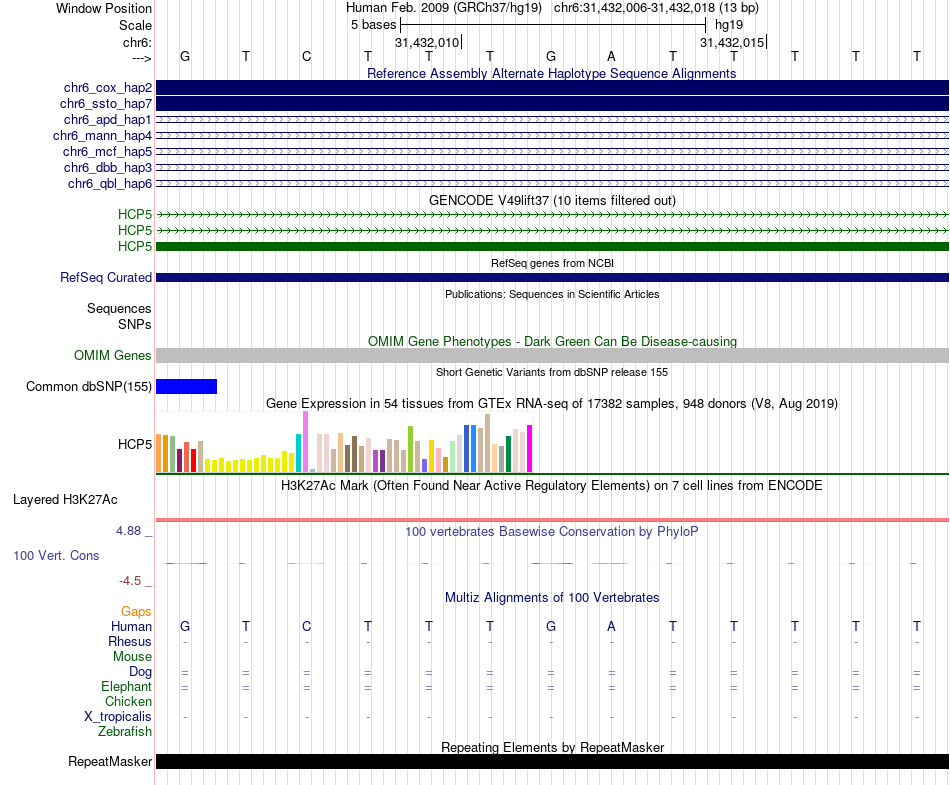Open Multiz Alignments of 100 Vertebrates title
This screenshot has height=785, width=950.
coord(552,598)
